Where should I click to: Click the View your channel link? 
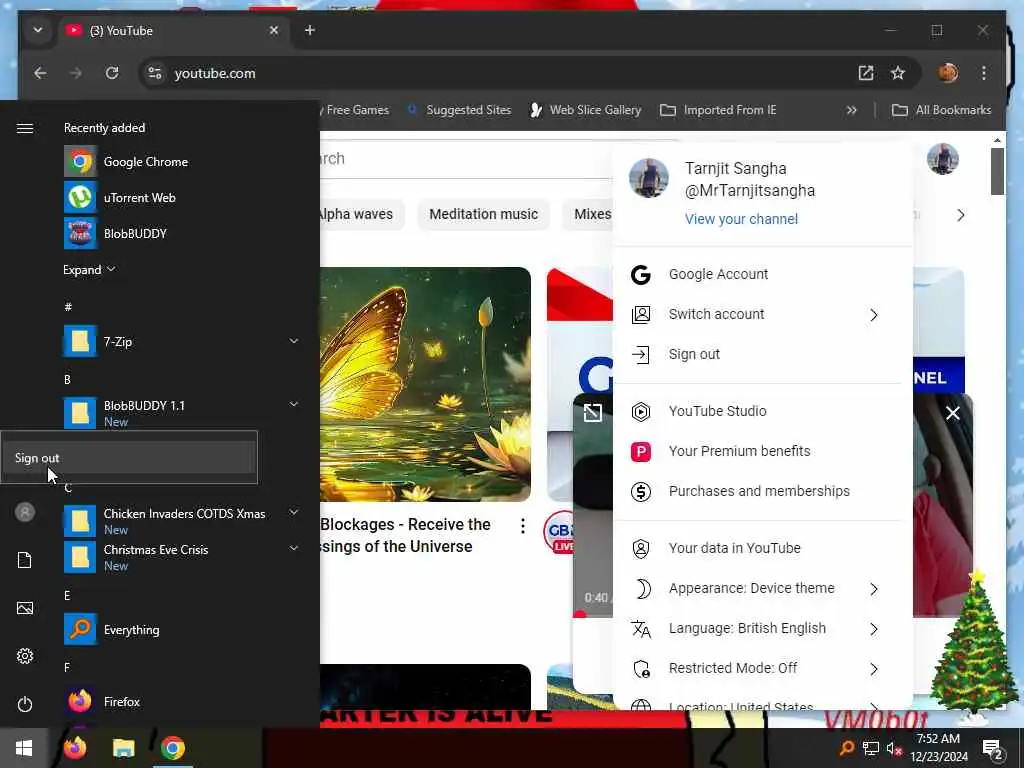pos(741,219)
